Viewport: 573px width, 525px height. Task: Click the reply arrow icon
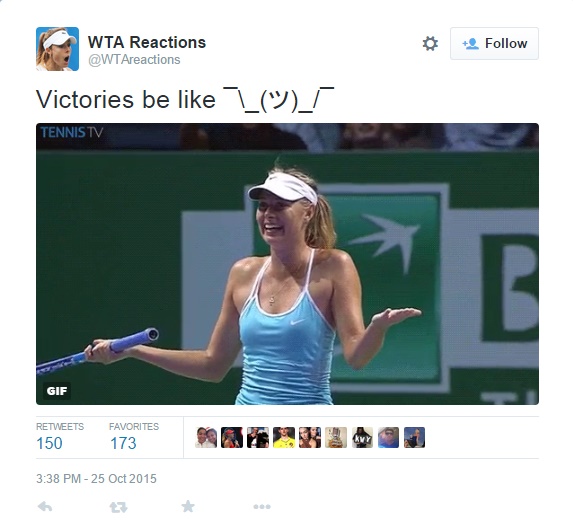pyautogui.click(x=45, y=506)
